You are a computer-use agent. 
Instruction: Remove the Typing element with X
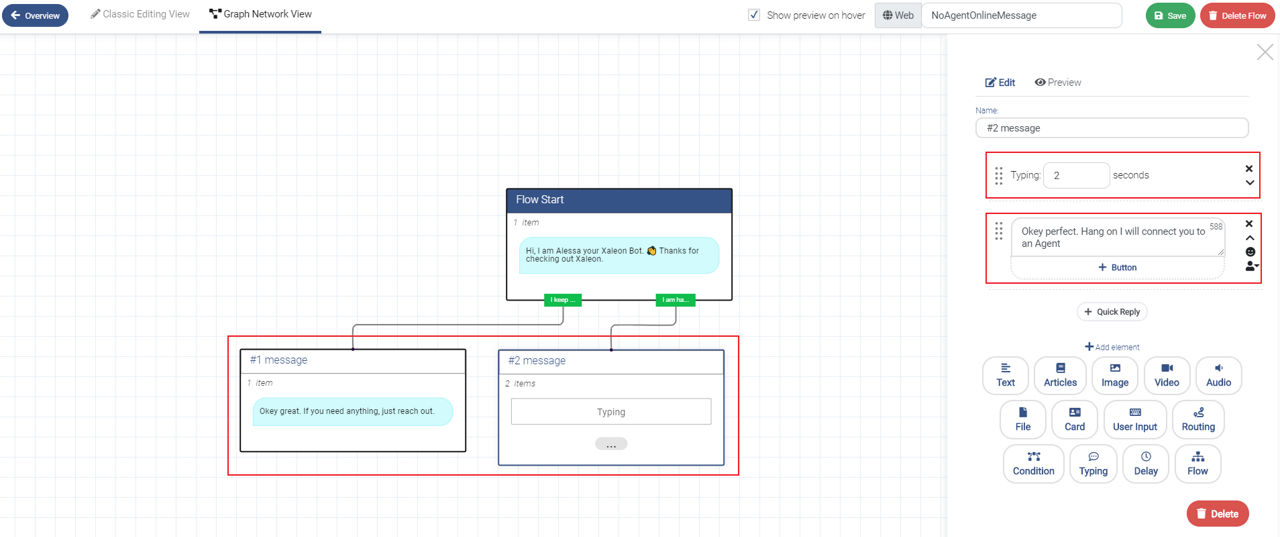point(1249,169)
